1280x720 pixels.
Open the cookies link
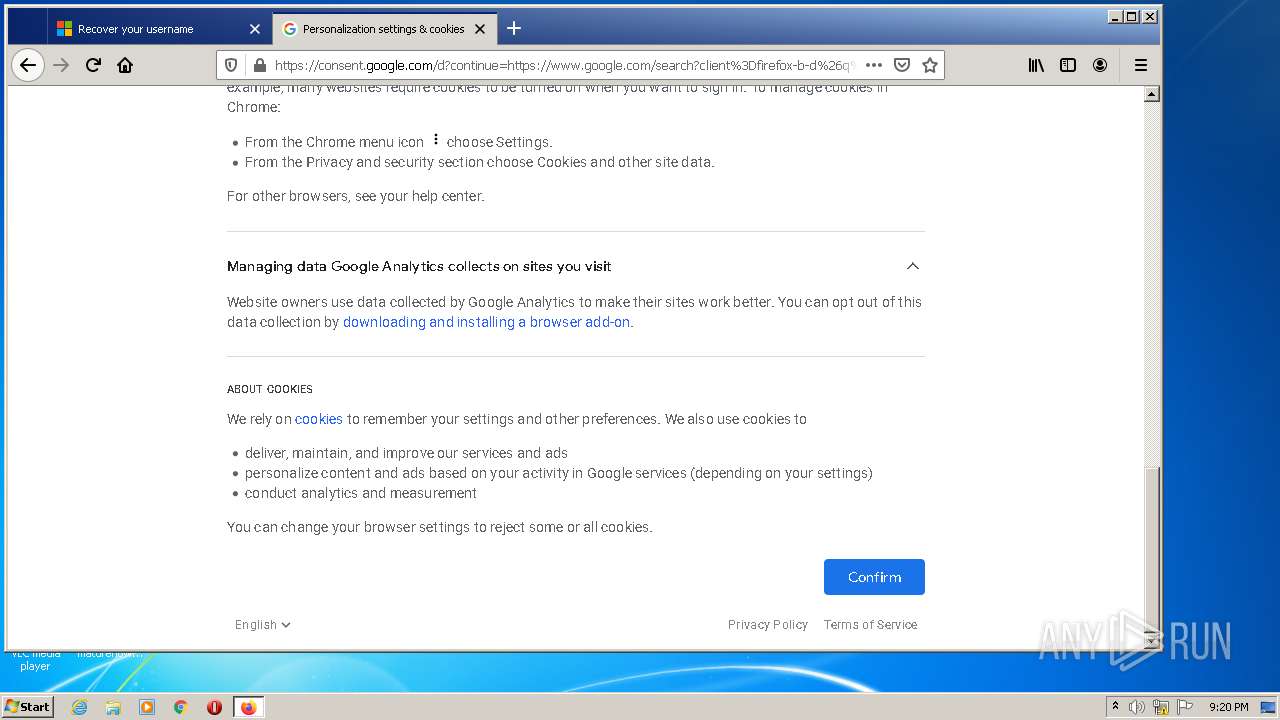(319, 419)
